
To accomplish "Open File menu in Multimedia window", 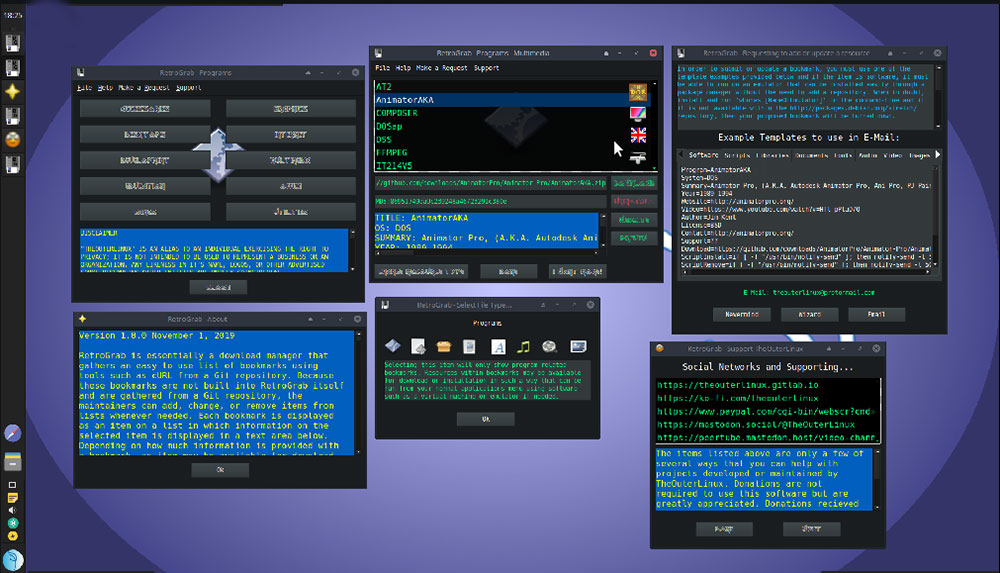I will tap(383, 68).
